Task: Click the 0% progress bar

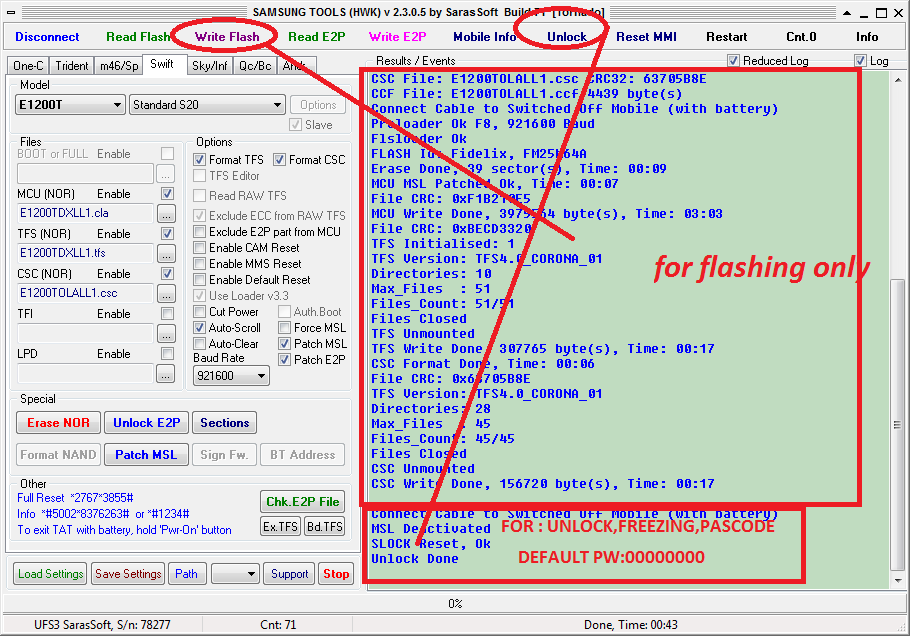Action: coord(455,604)
